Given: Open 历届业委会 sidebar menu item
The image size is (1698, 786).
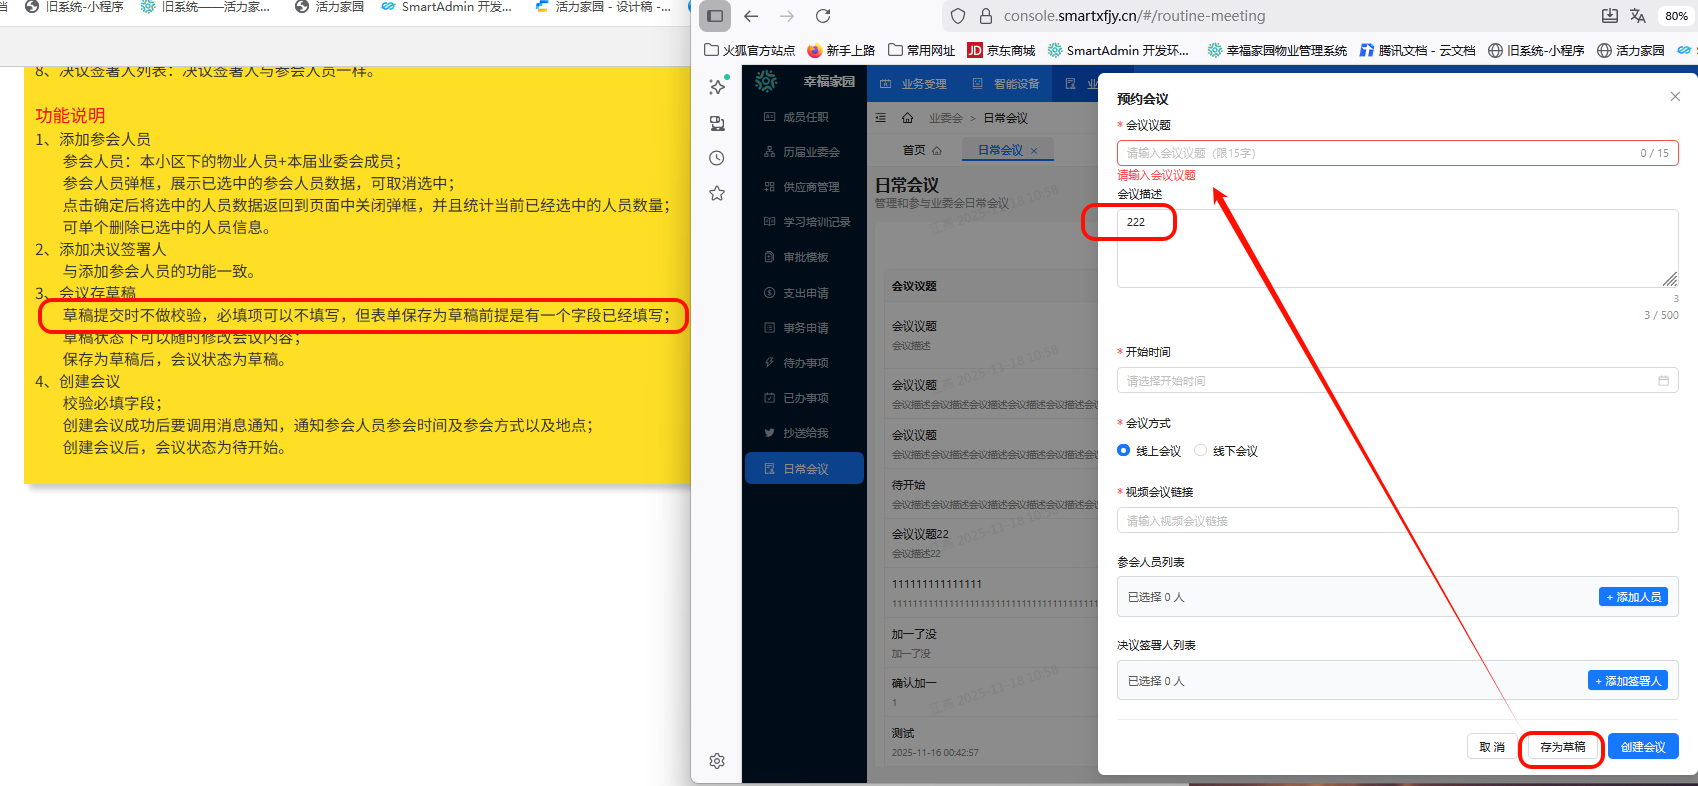Looking at the screenshot, I should [x=804, y=152].
